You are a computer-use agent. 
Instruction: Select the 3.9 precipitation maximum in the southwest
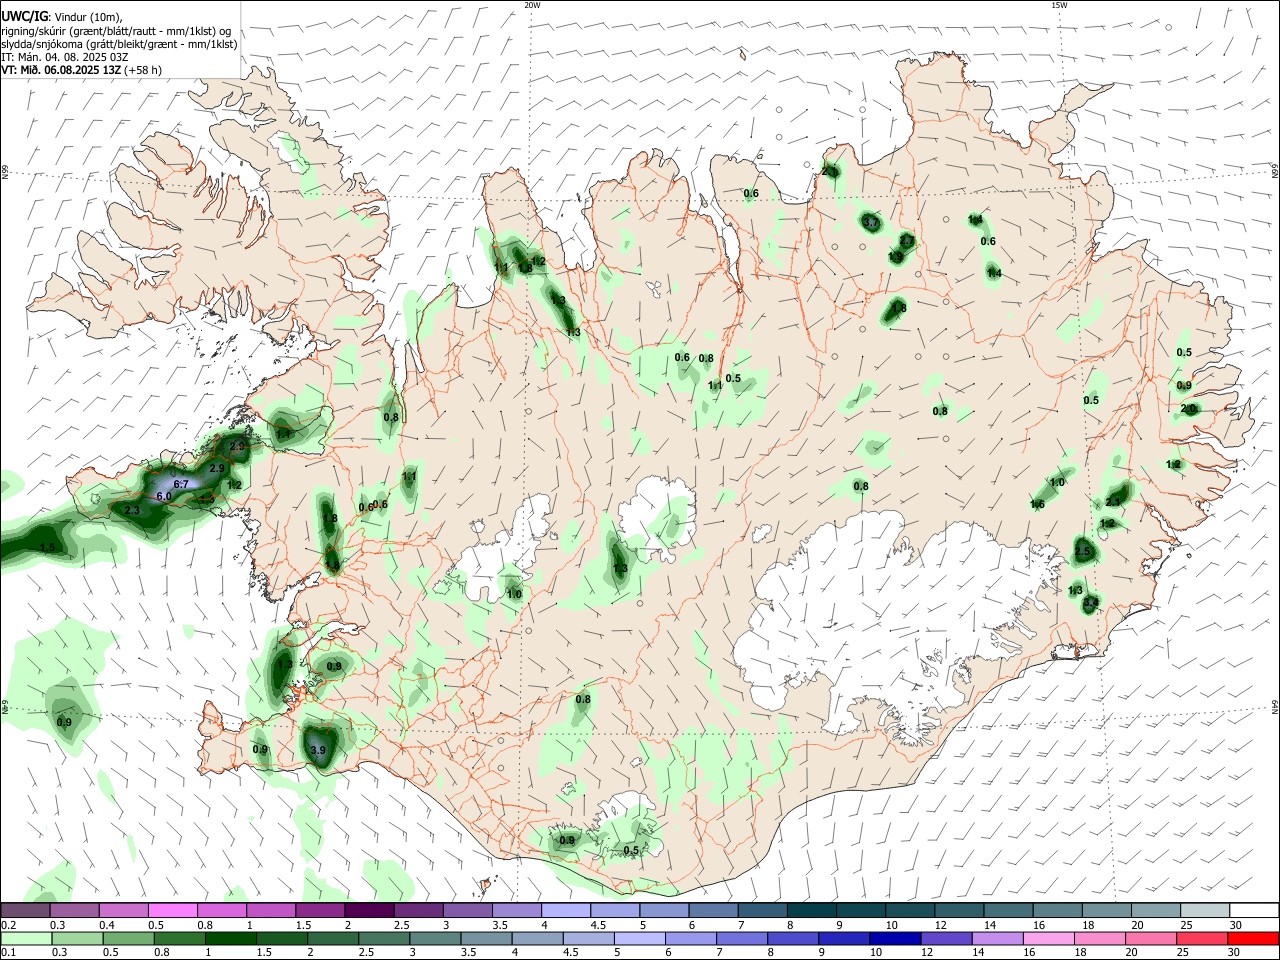pyautogui.click(x=318, y=750)
